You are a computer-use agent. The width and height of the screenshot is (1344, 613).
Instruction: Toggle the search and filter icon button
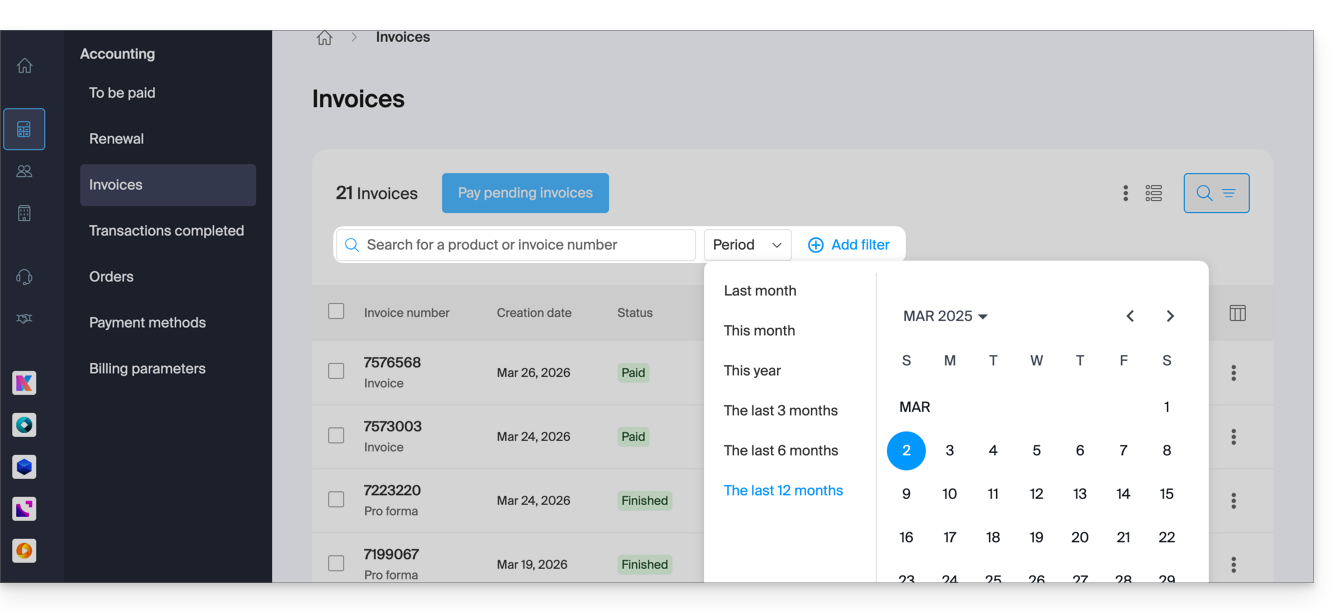coord(1216,193)
